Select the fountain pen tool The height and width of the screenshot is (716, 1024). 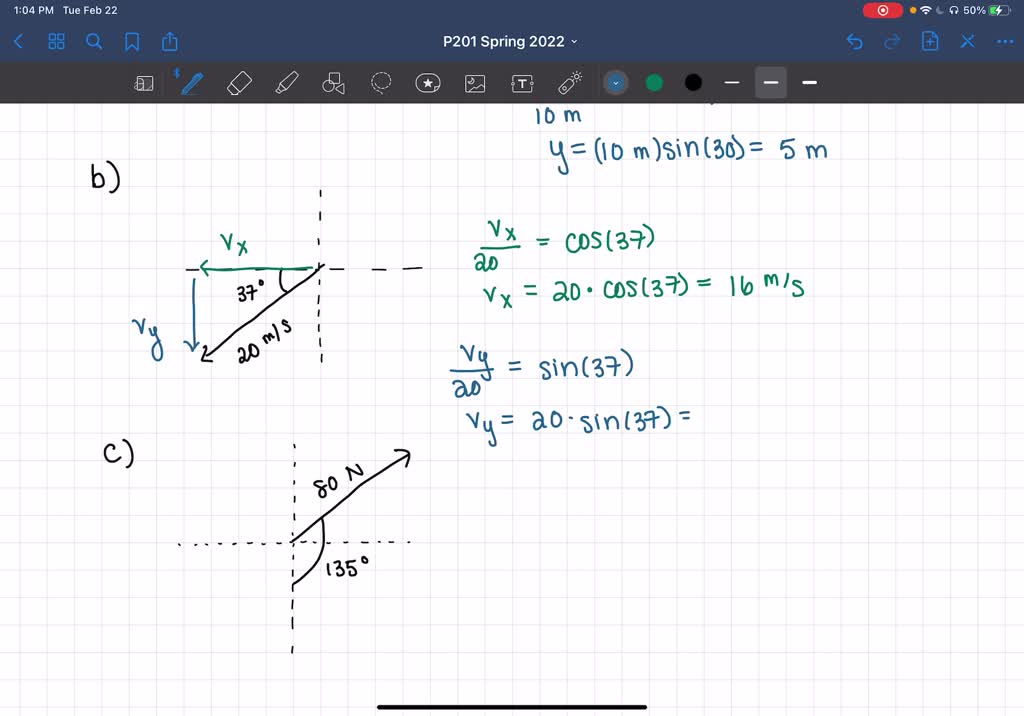[190, 82]
